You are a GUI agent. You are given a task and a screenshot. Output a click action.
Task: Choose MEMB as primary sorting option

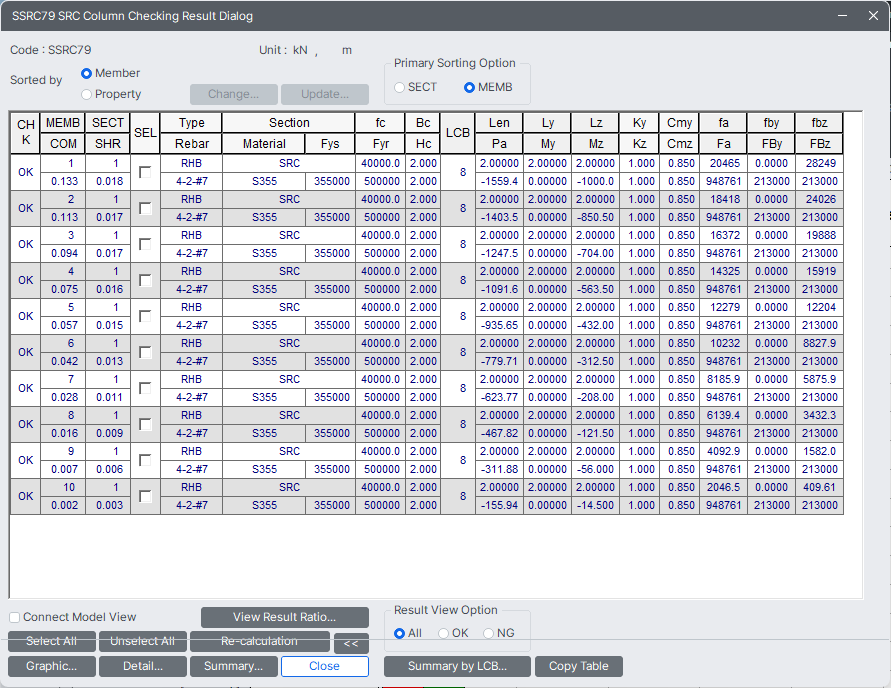[x=469, y=87]
